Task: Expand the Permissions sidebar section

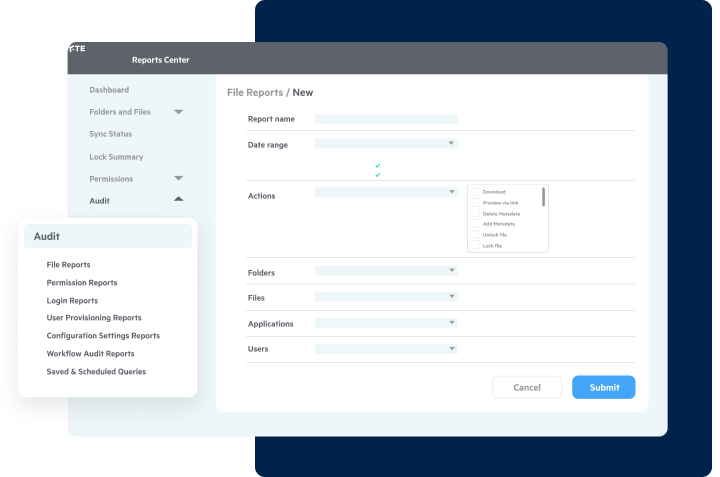Action: (x=178, y=178)
